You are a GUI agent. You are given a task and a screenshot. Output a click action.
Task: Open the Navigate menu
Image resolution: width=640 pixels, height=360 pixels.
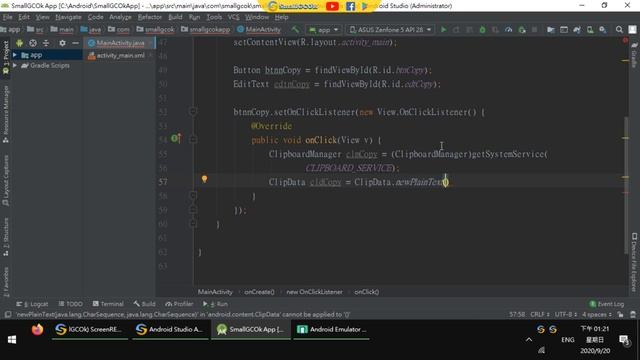[68, 17]
